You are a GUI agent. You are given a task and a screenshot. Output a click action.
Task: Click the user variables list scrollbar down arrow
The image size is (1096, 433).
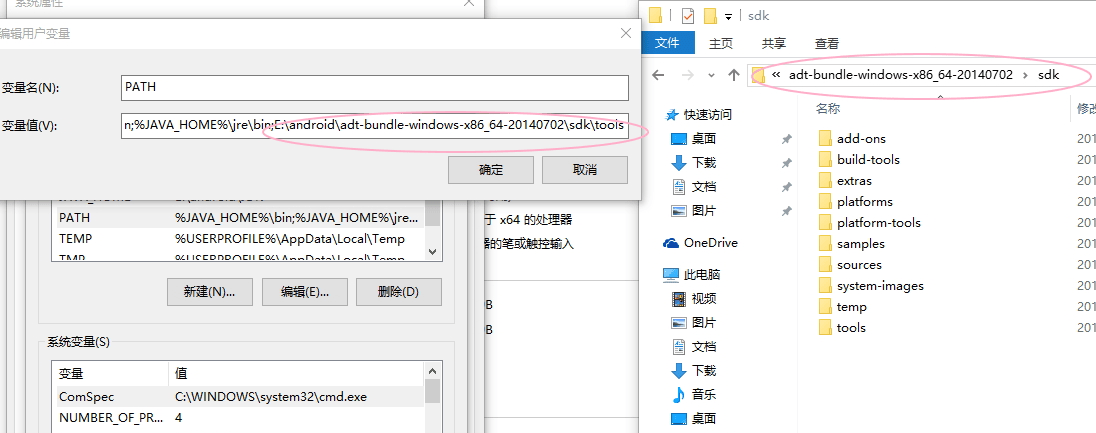click(433, 253)
